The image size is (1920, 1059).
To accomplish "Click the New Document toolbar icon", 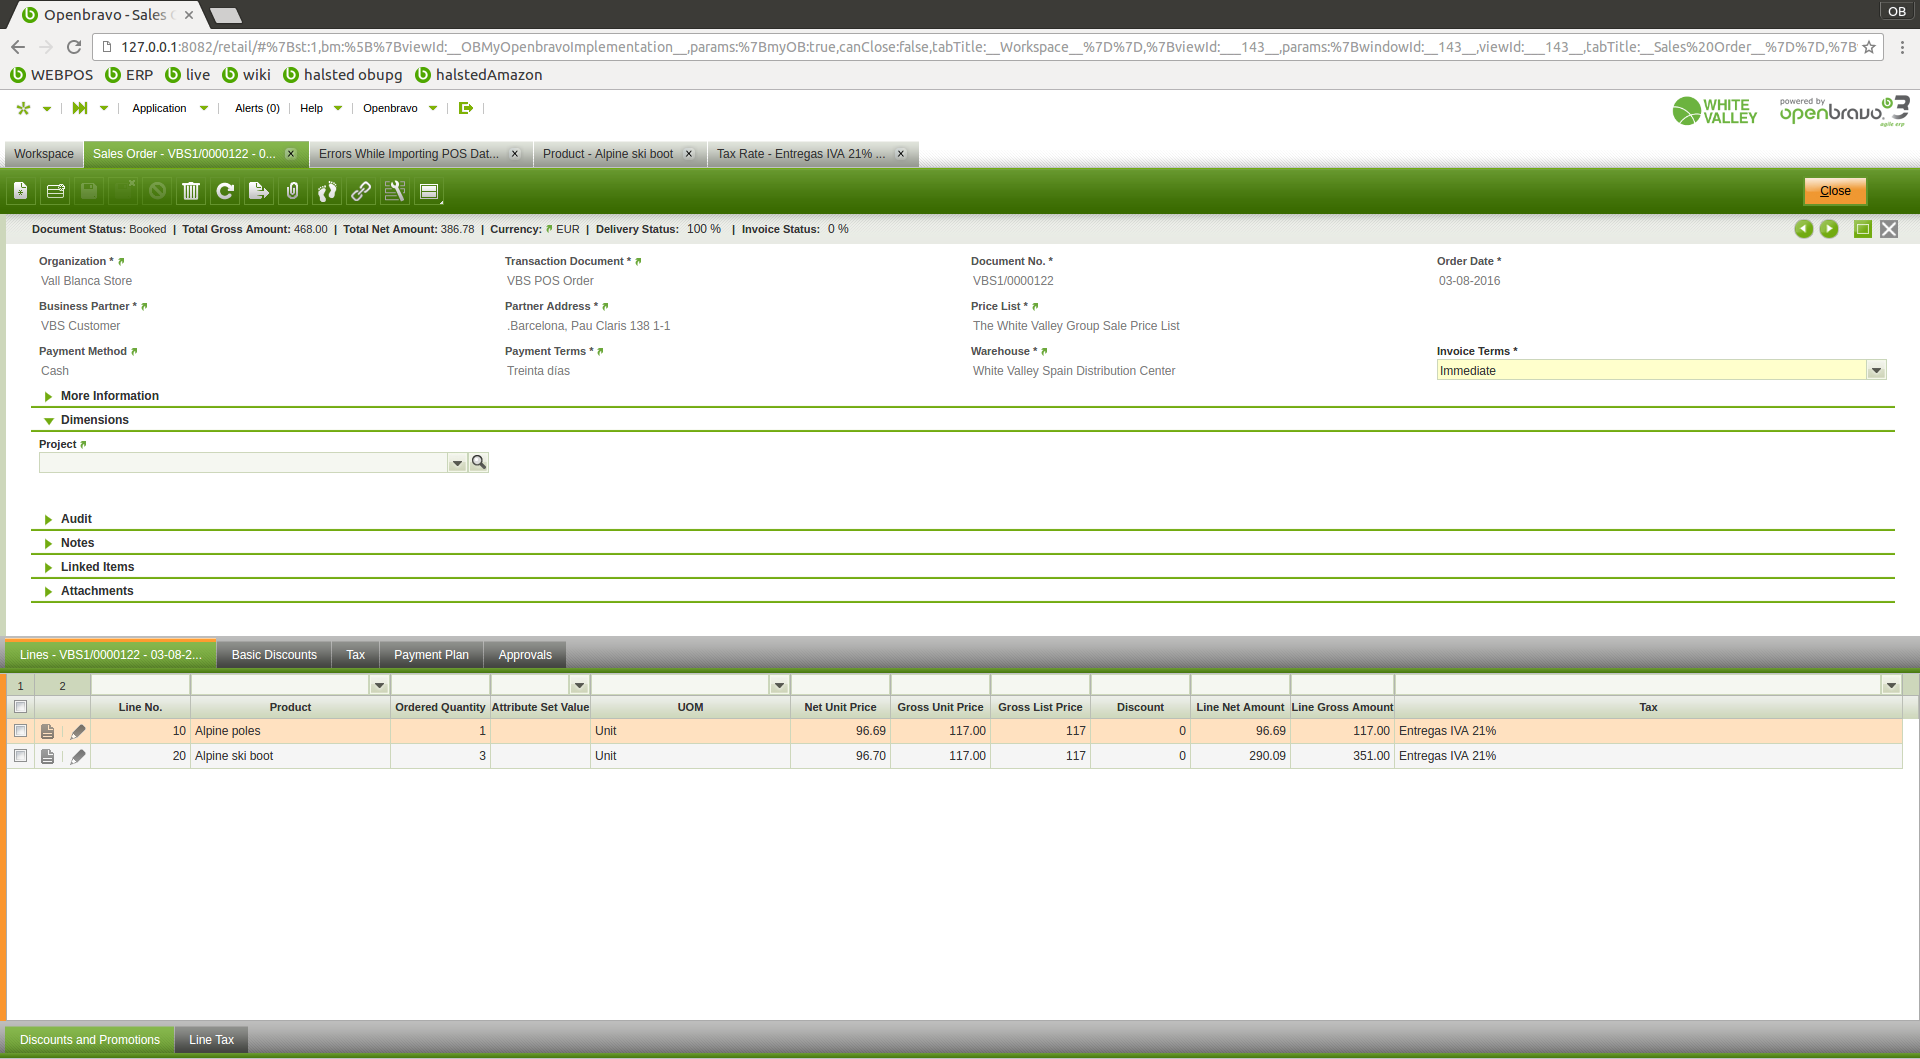I will (21, 191).
